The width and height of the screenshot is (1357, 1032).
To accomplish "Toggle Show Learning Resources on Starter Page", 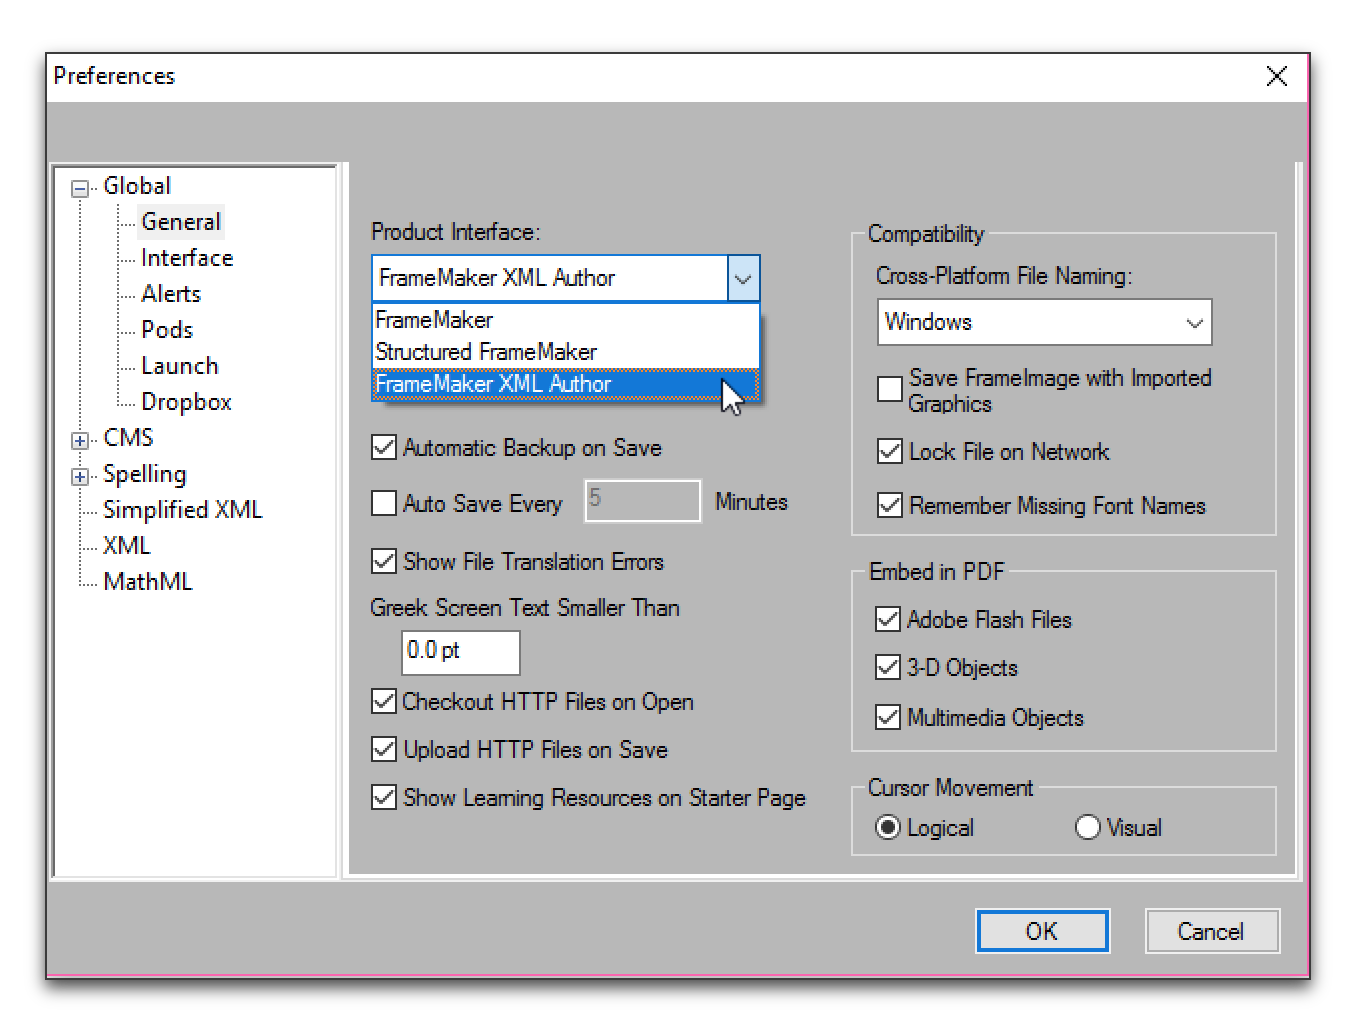I will (384, 796).
